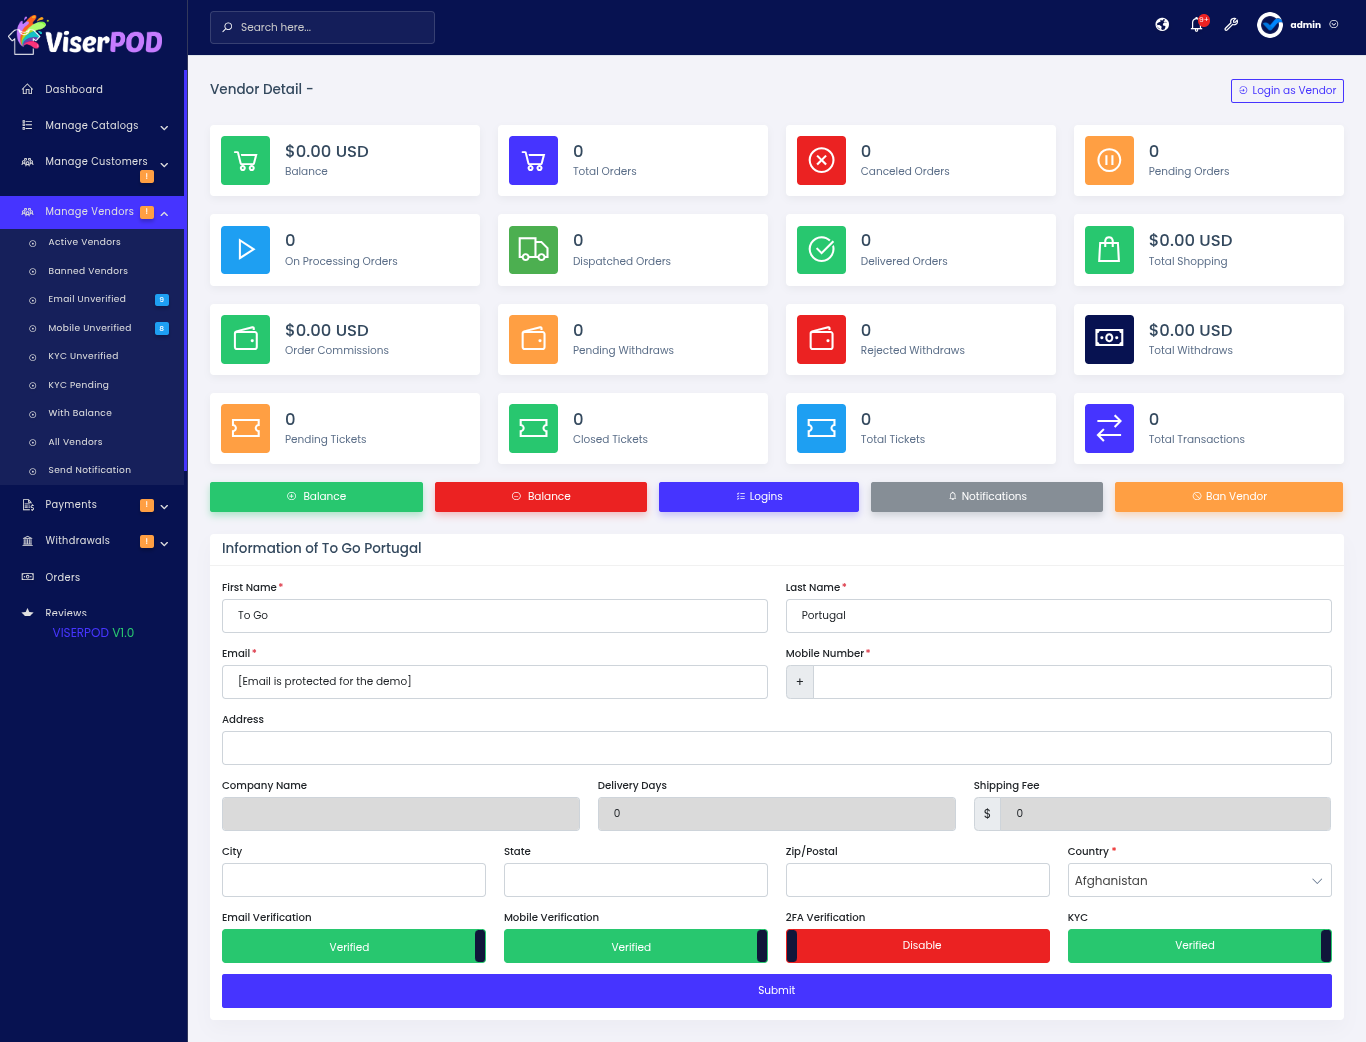Toggle the KYC Verified switch
Image resolution: width=1366 pixels, height=1042 pixels.
pyautogui.click(x=1199, y=946)
